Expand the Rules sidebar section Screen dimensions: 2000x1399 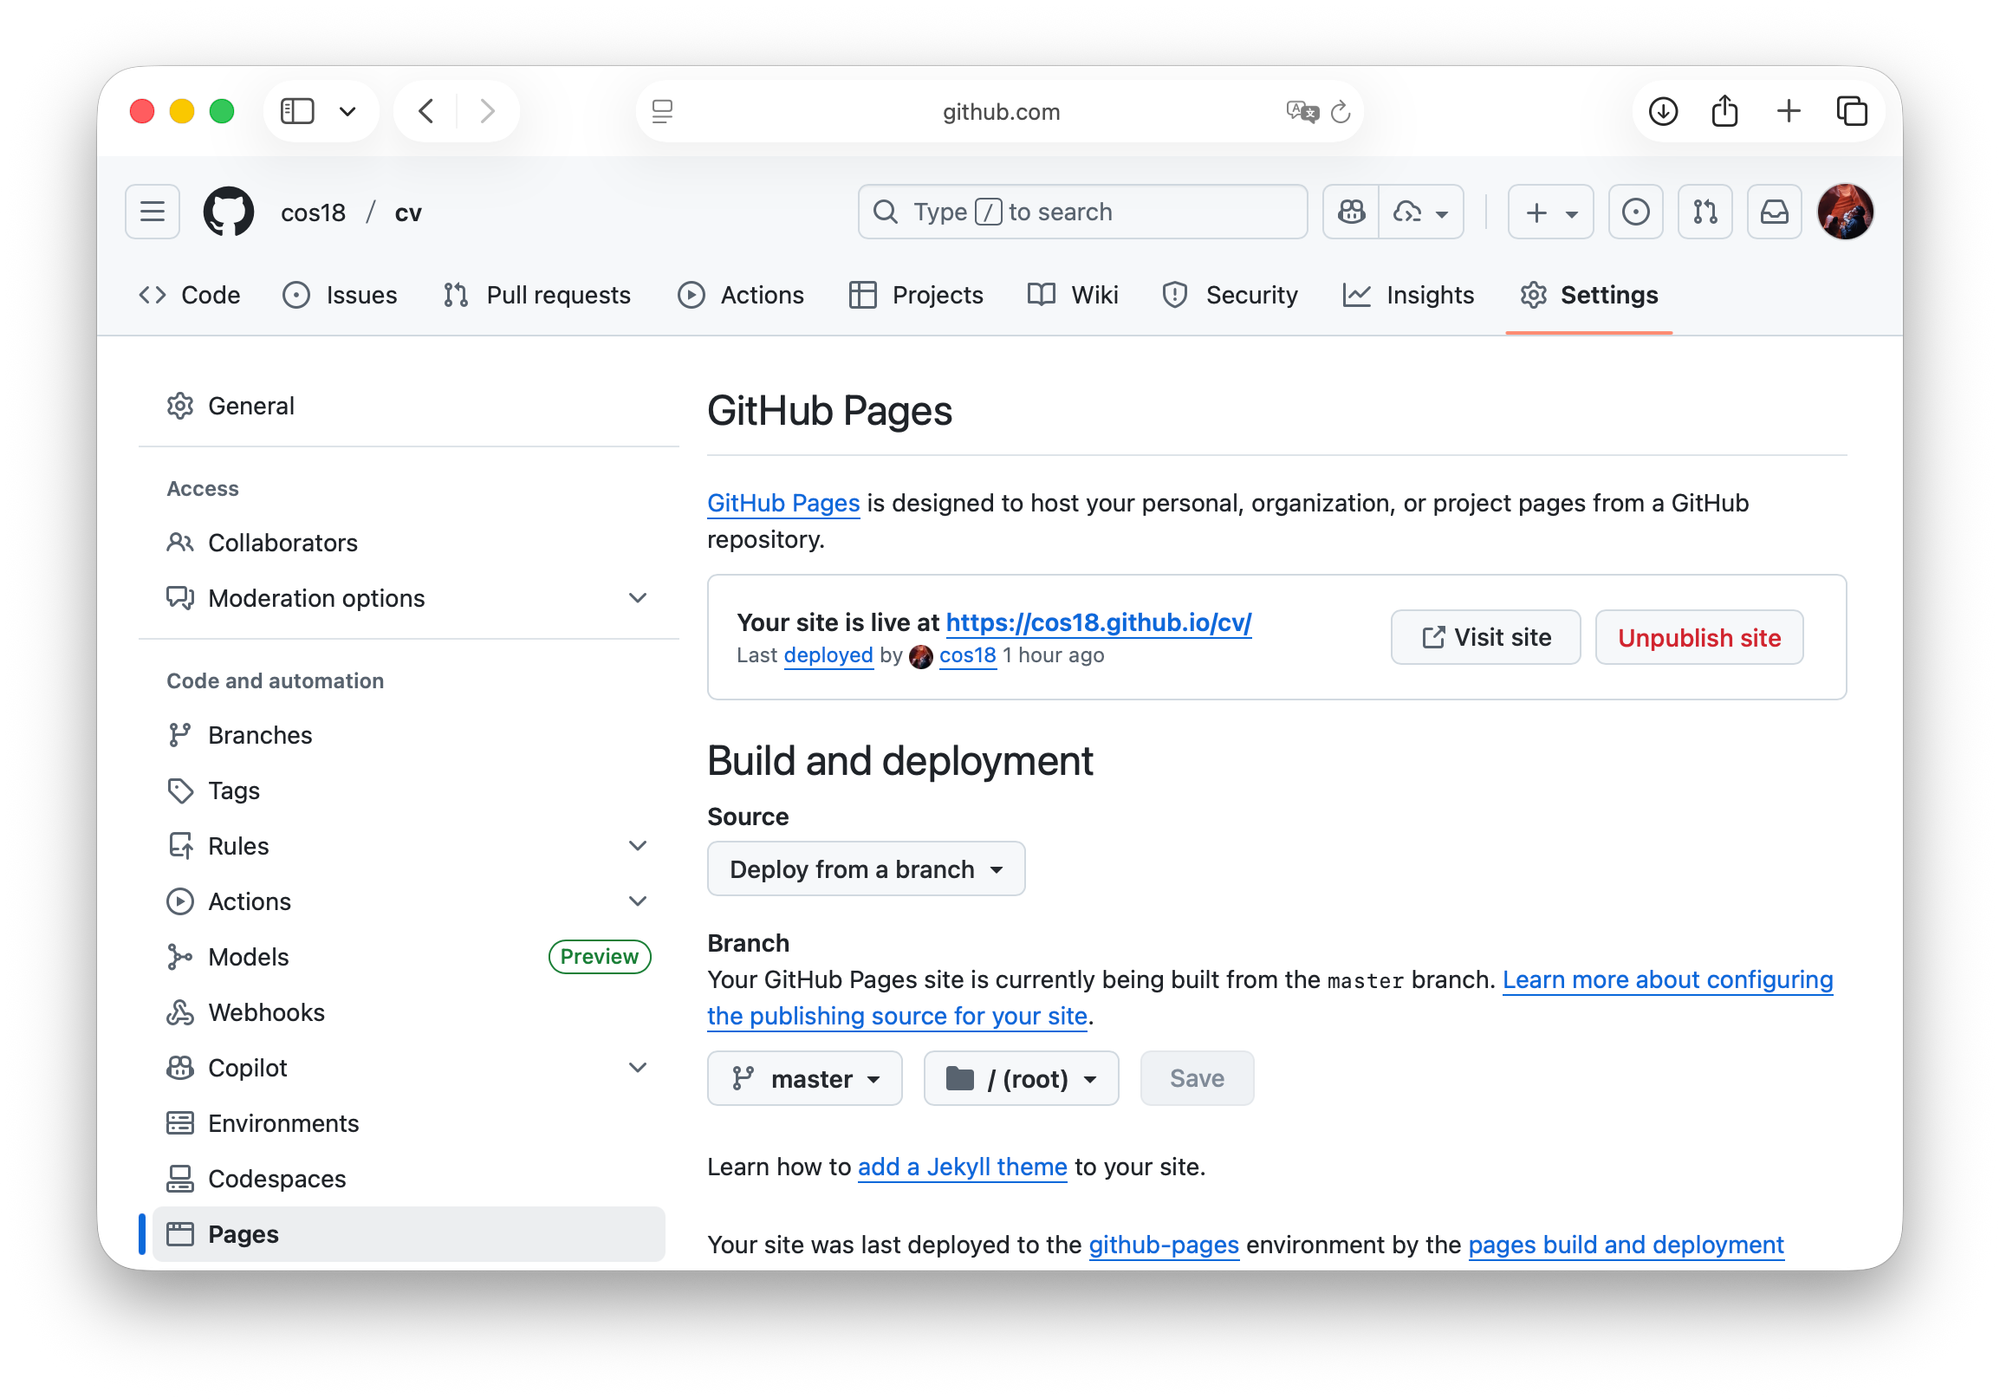pyautogui.click(x=637, y=846)
